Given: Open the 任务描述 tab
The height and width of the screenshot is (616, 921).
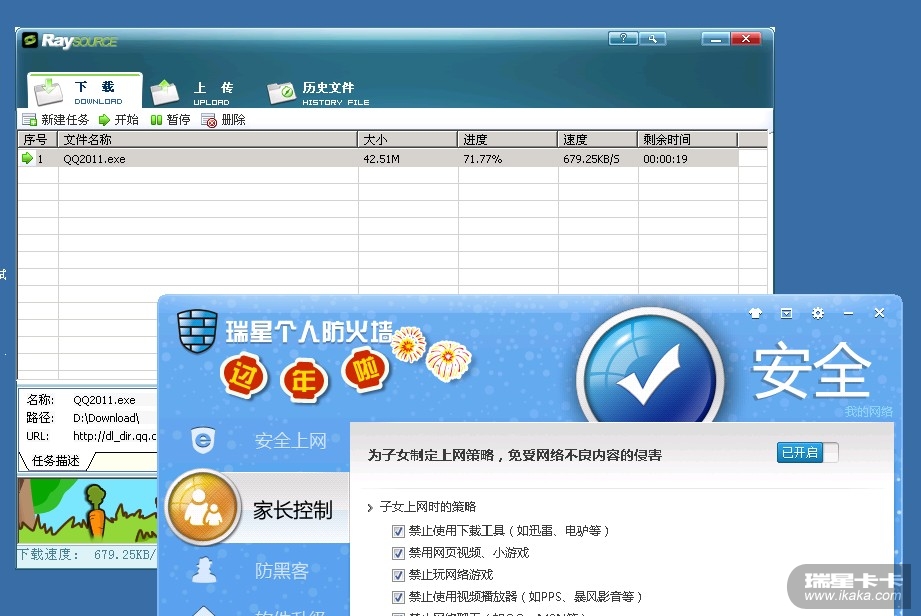Looking at the screenshot, I should (x=56, y=461).
